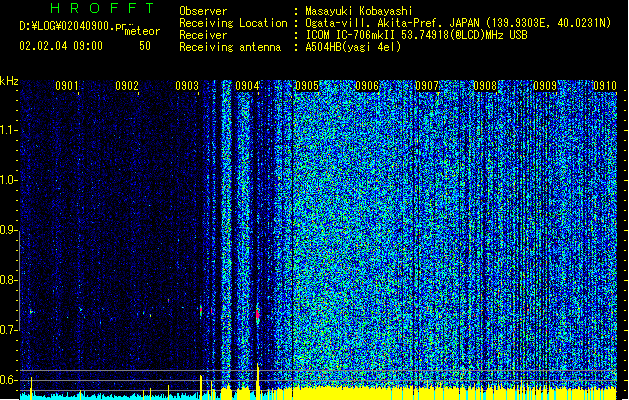Click the 0907 time marker
This screenshot has height=400, width=629.
[x=427, y=86]
